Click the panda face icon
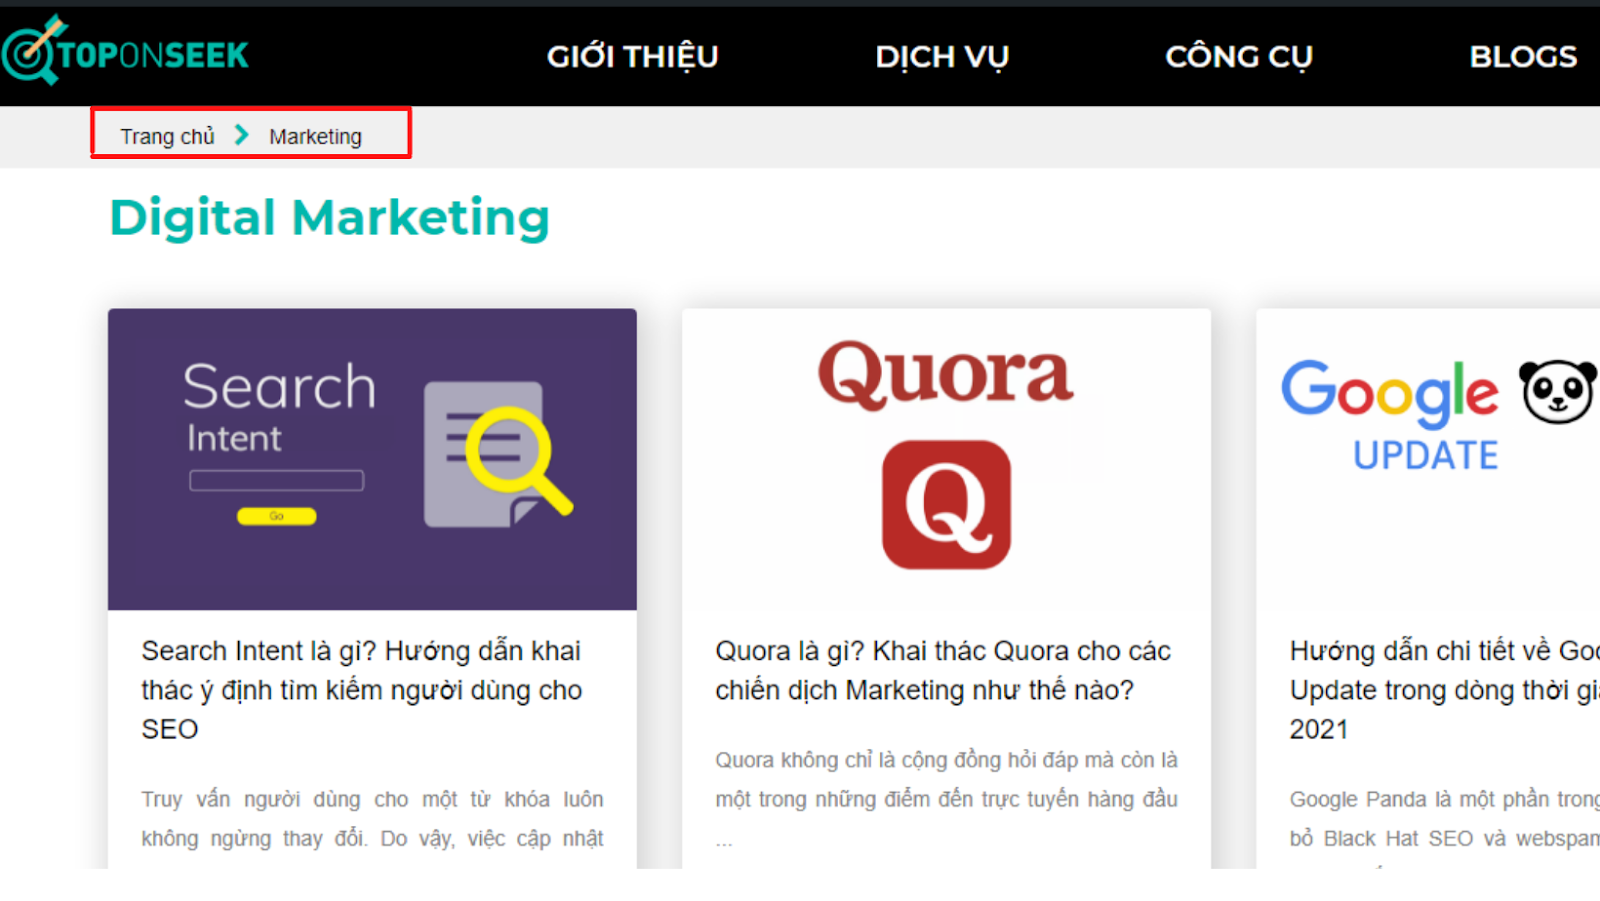The height and width of the screenshot is (901, 1600). pos(1557,391)
